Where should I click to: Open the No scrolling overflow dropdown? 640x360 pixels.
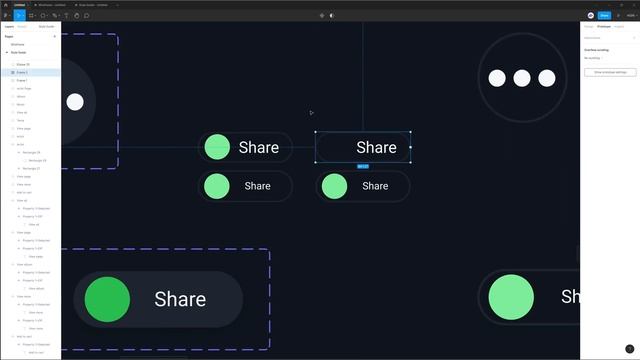coord(593,58)
